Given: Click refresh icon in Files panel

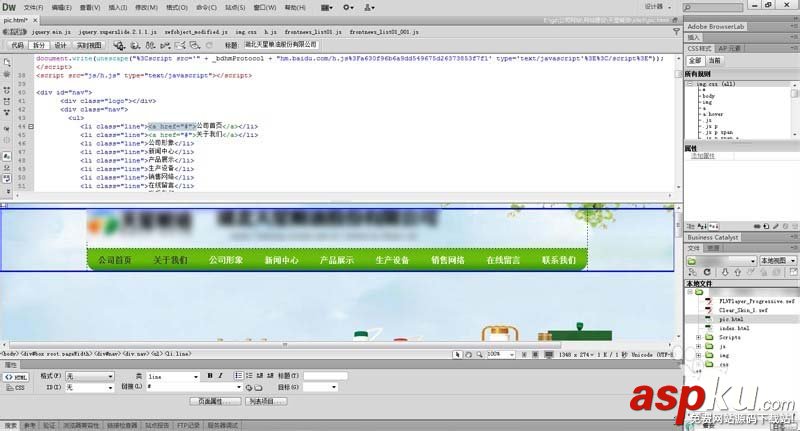Looking at the screenshot, I should (707, 272).
